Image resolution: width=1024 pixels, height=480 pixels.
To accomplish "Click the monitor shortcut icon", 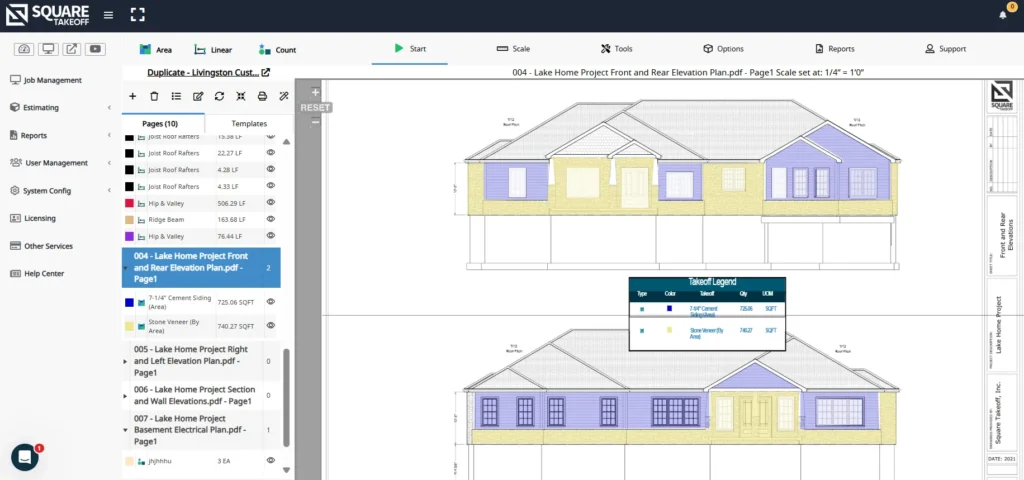I will click(48, 49).
